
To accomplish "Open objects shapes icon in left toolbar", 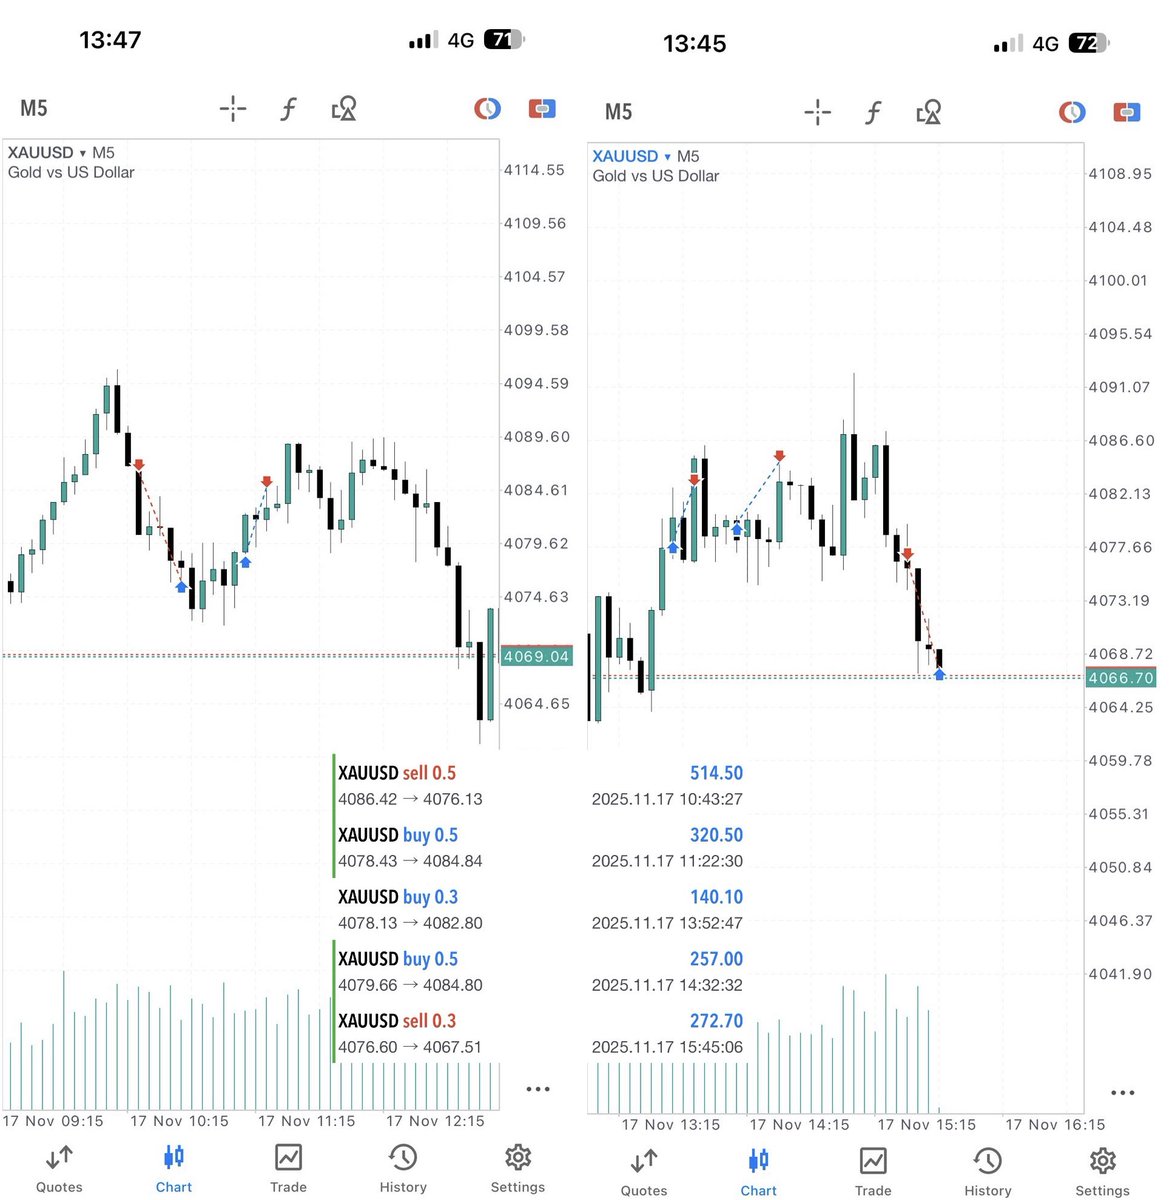I will [344, 108].
